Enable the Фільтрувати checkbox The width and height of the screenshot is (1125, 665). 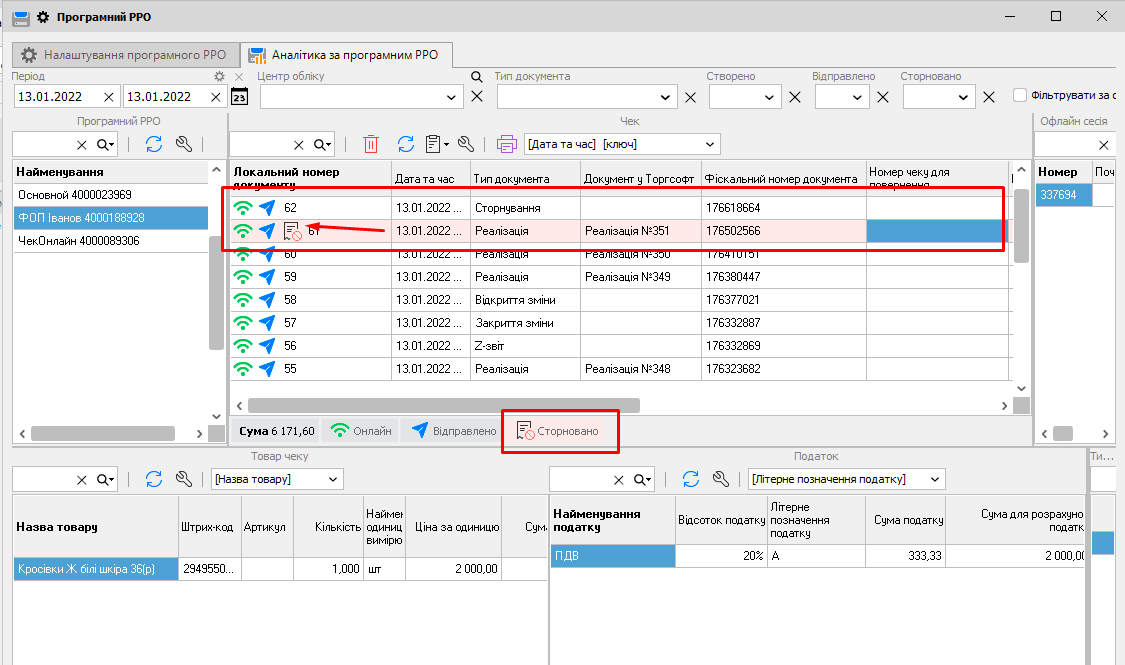pos(1020,96)
